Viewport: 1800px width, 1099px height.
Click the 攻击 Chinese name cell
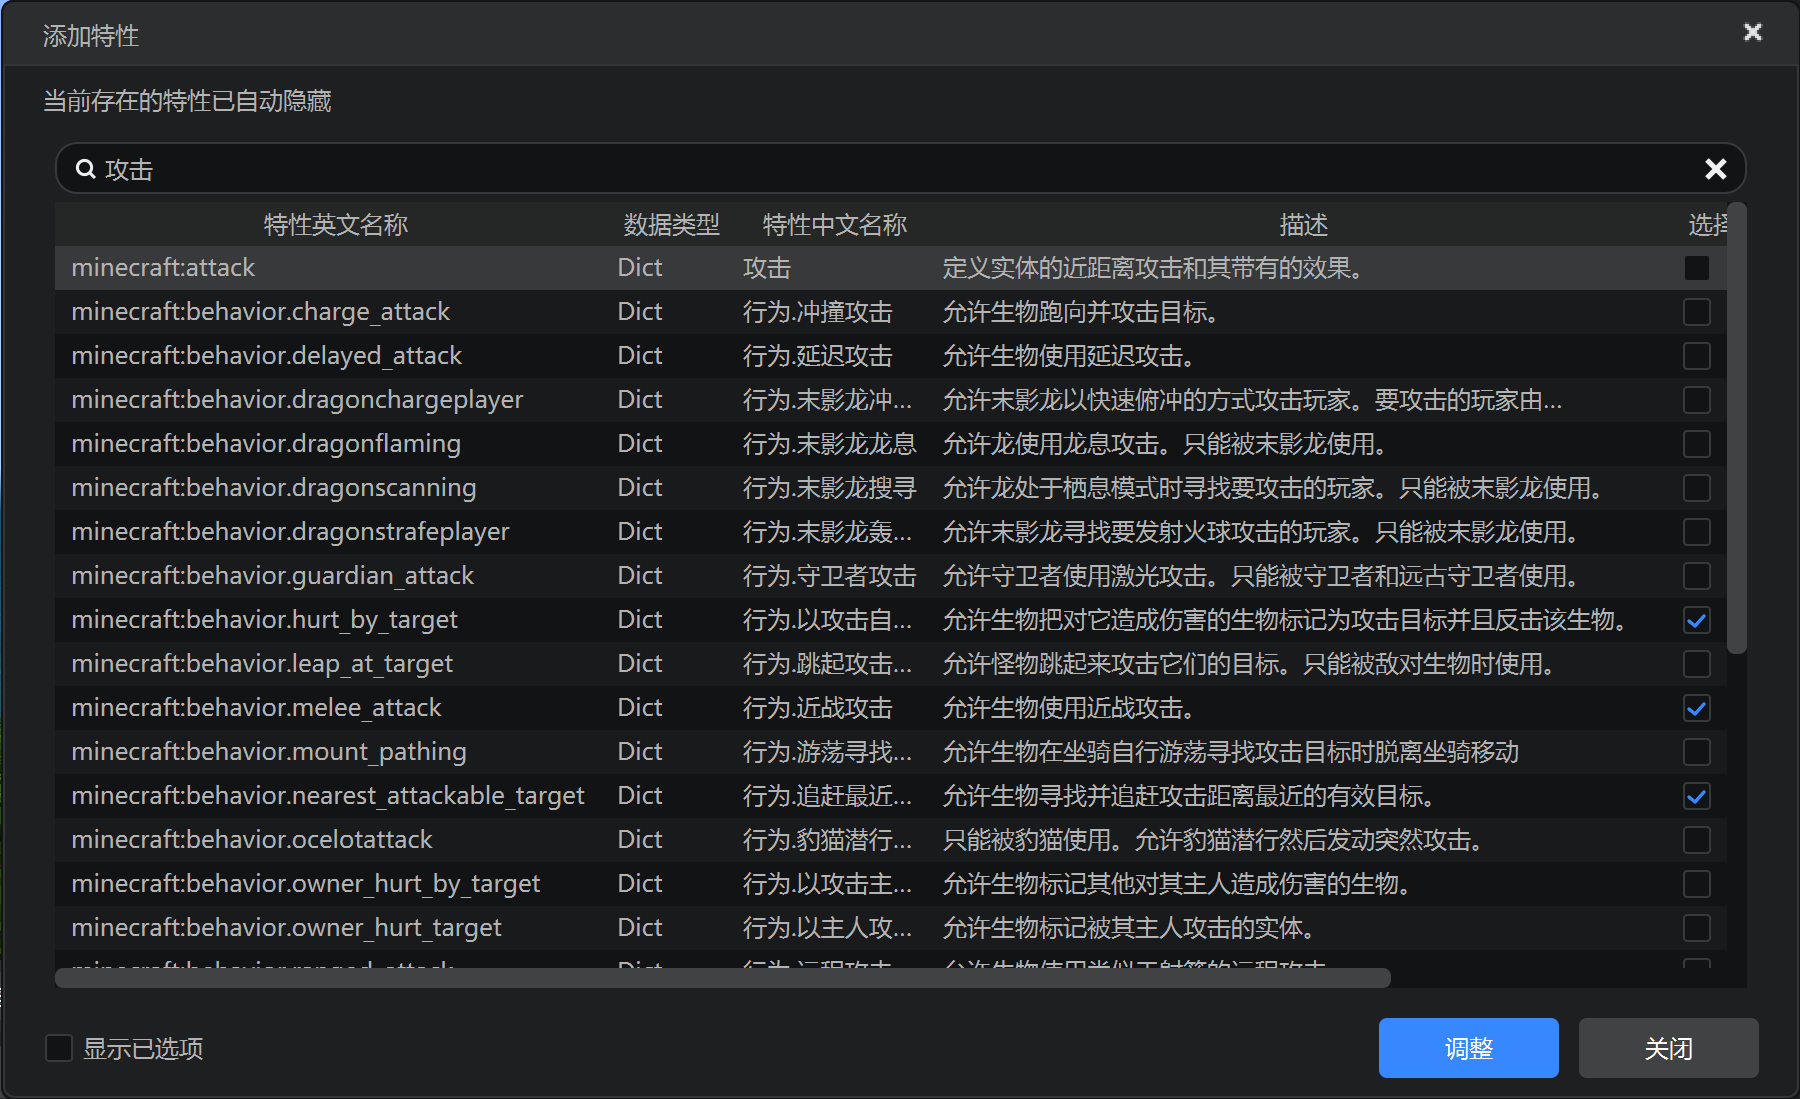tap(767, 268)
